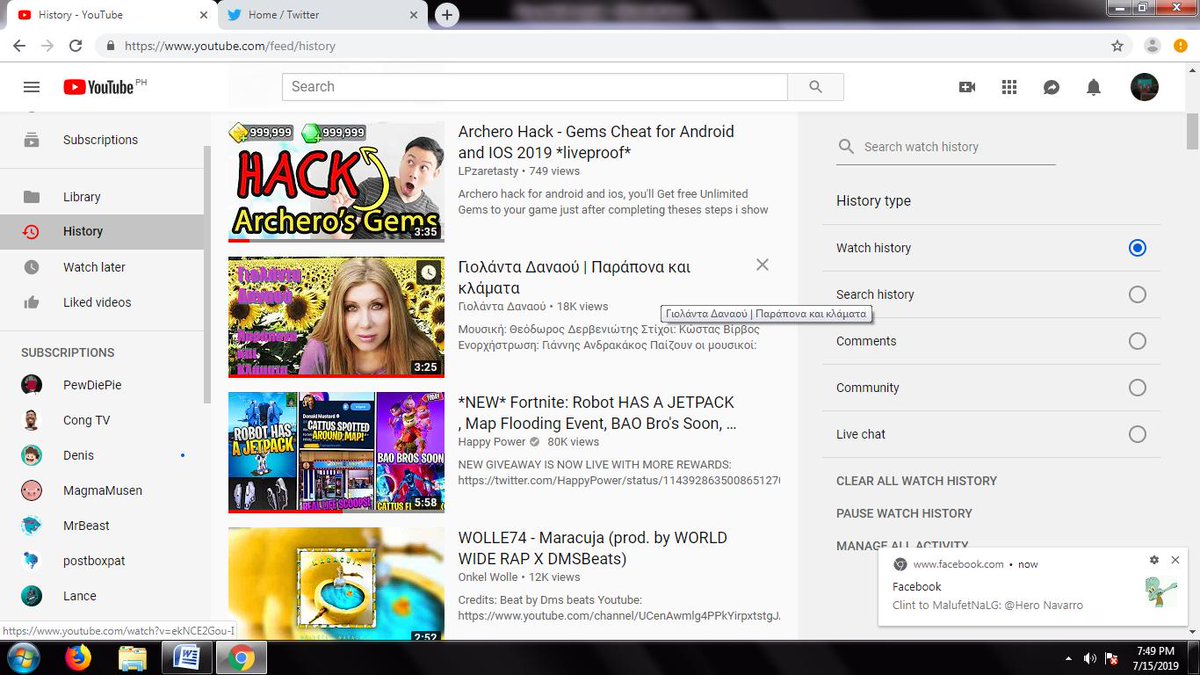Open Watch later in sidebar
The image size is (1200, 675).
[x=94, y=267]
